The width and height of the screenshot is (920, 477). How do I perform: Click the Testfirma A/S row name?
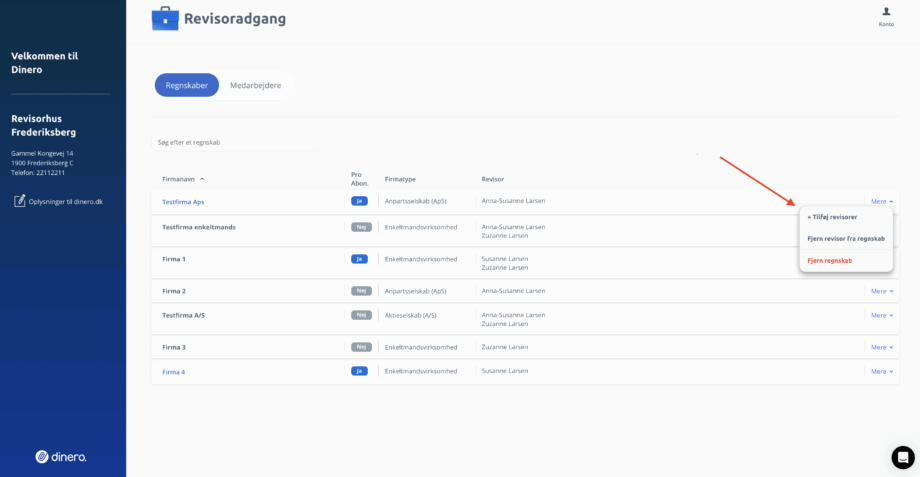click(184, 315)
